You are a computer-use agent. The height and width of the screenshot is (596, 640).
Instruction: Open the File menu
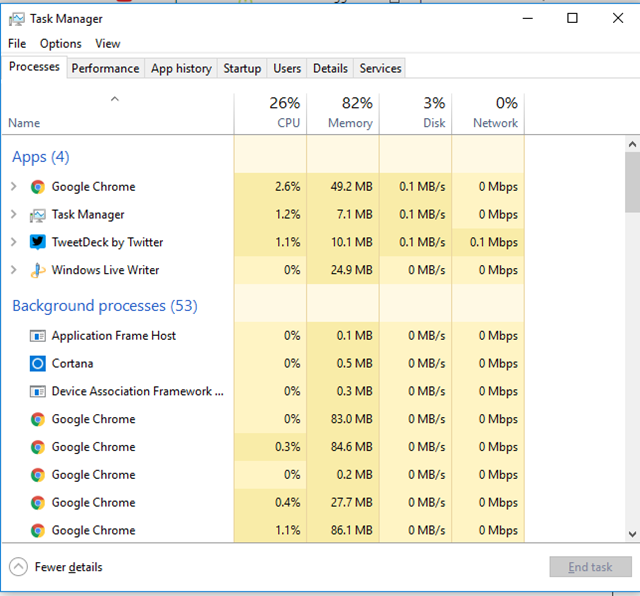point(17,44)
